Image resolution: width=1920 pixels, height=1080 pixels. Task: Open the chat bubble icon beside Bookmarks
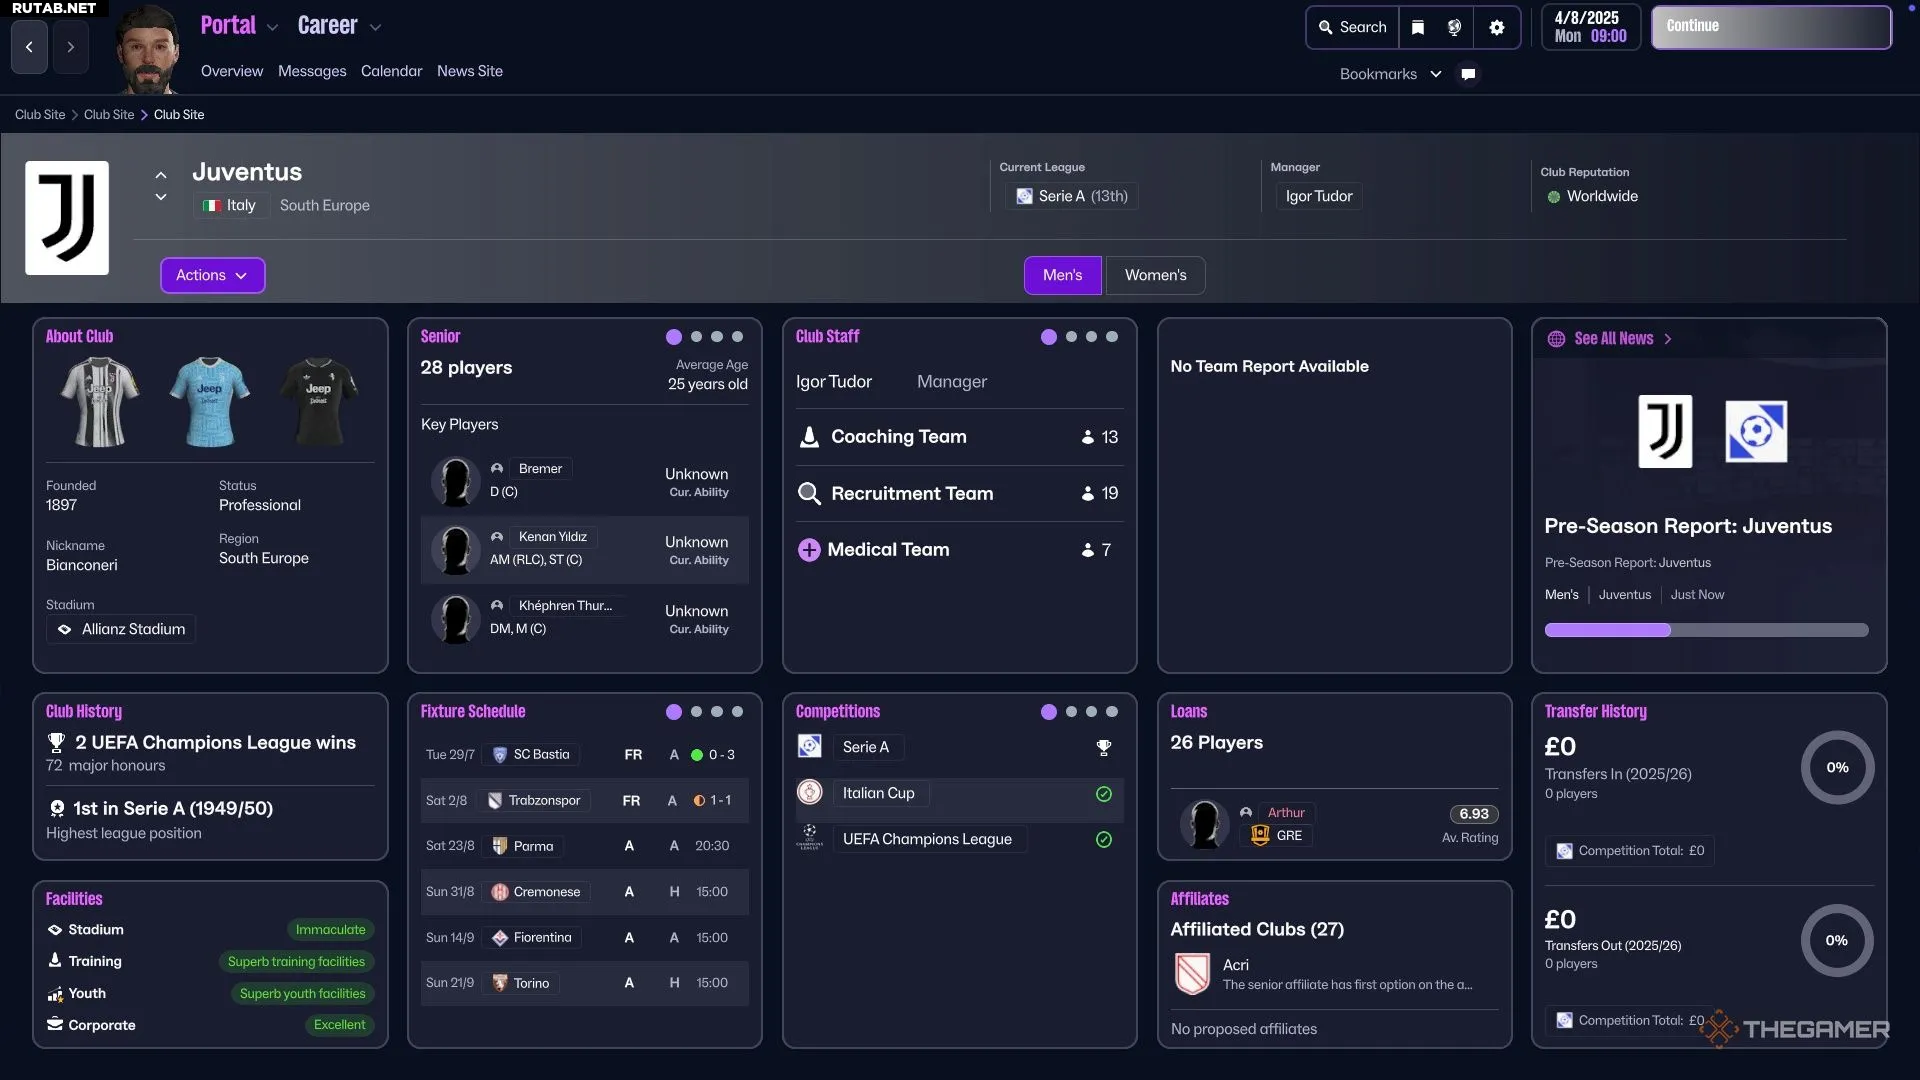click(x=1468, y=74)
